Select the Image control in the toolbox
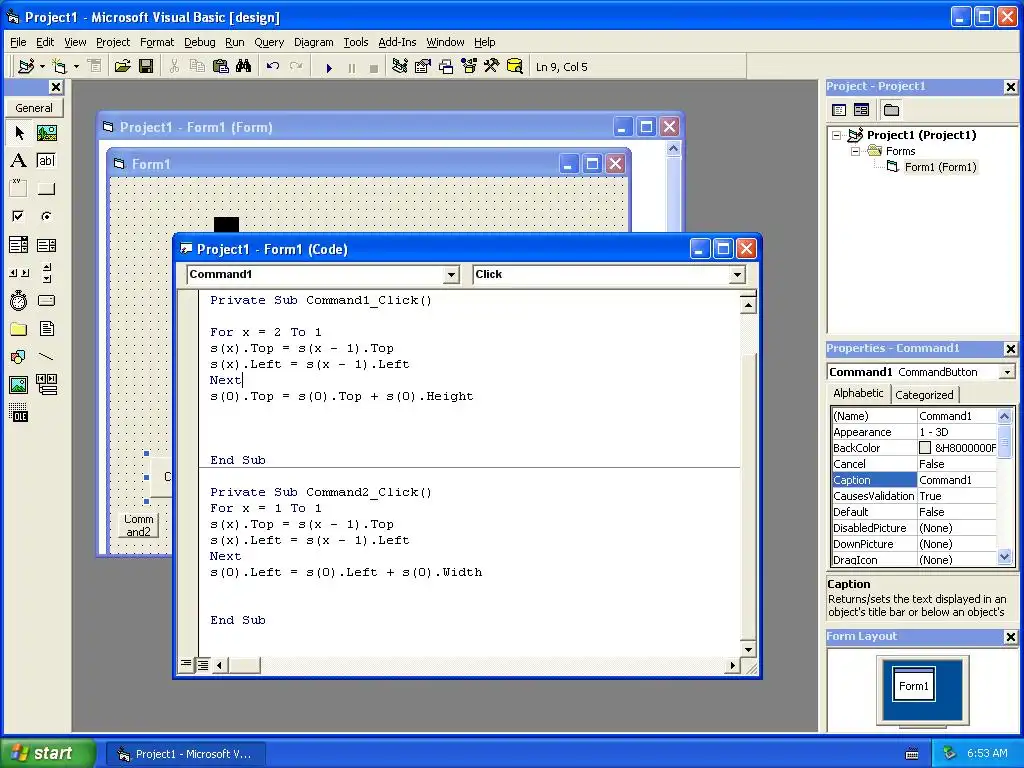1024x768 pixels. 19,385
